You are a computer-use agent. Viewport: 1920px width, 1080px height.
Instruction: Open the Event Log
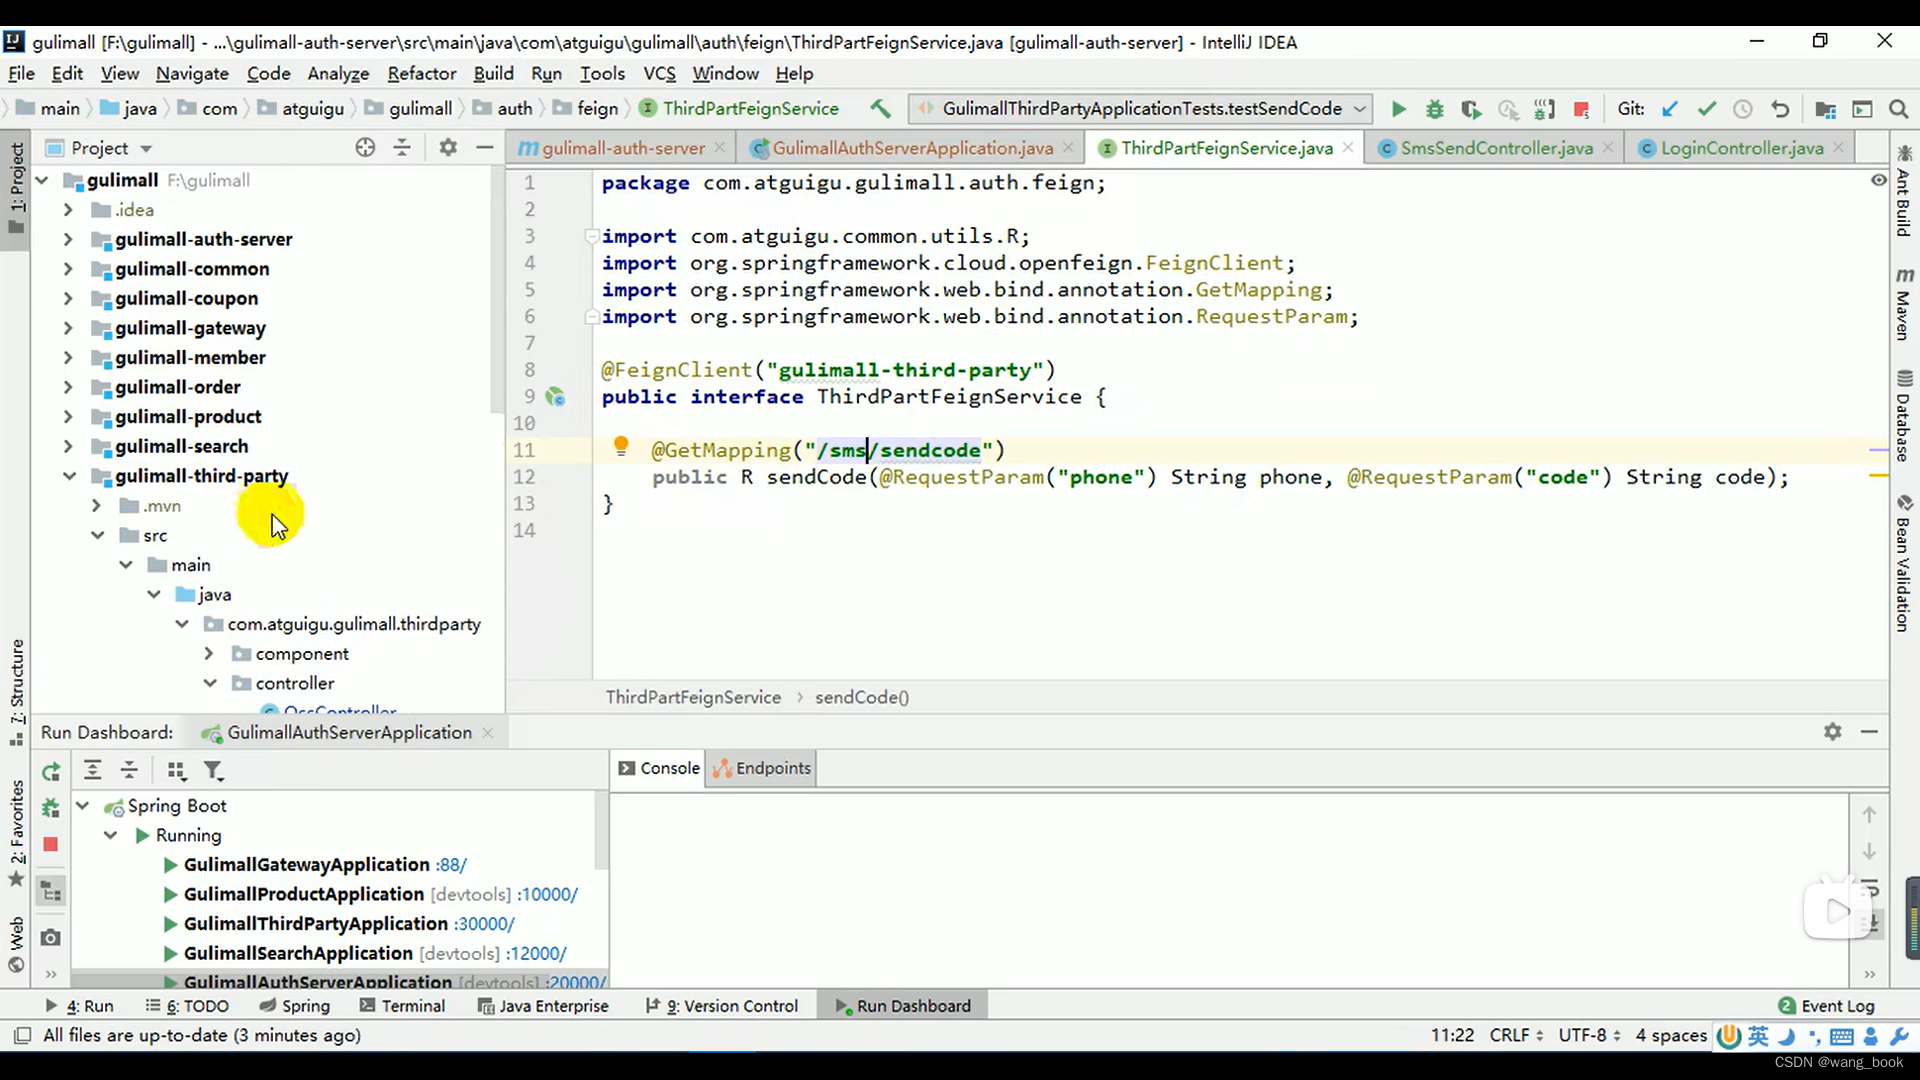click(x=1826, y=1006)
